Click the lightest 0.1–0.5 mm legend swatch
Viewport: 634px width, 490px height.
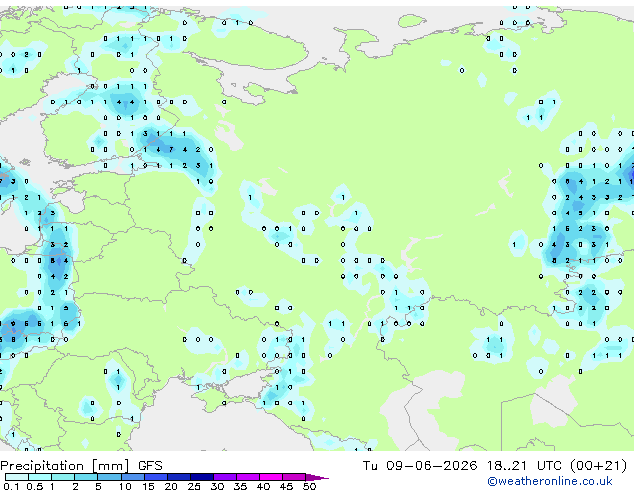[17, 477]
